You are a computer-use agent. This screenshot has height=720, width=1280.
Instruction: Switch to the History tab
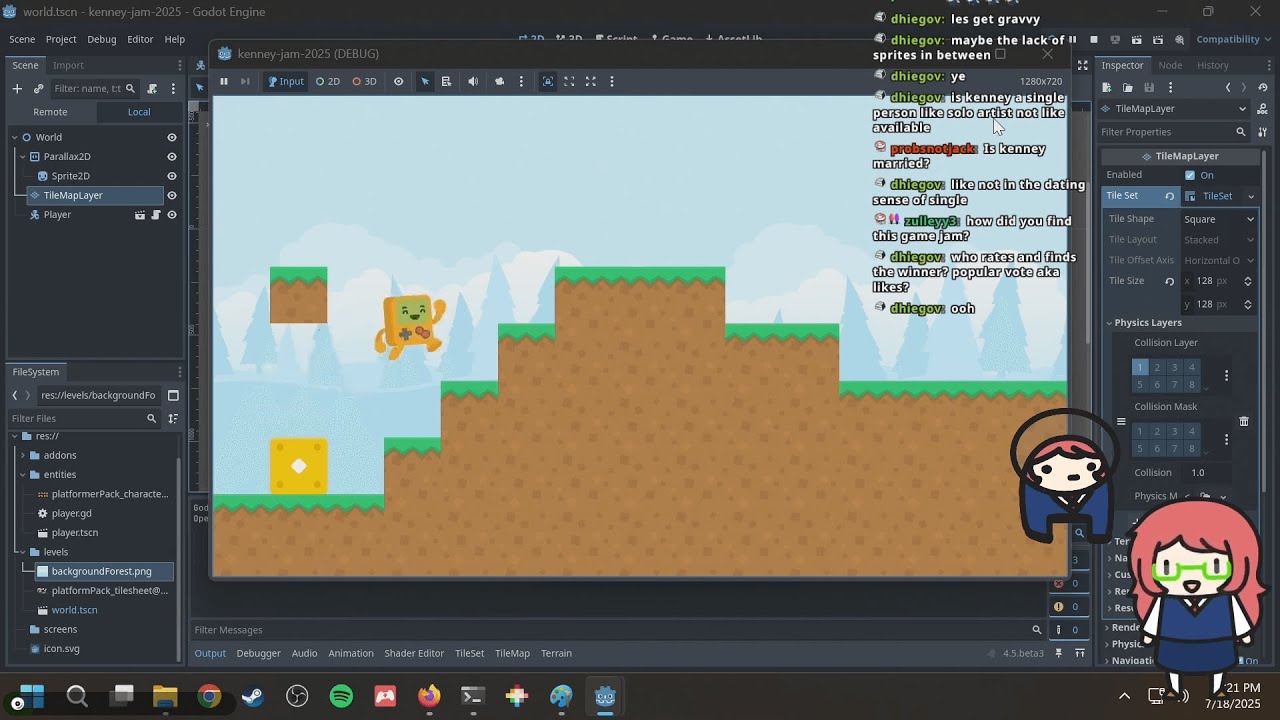point(1213,65)
